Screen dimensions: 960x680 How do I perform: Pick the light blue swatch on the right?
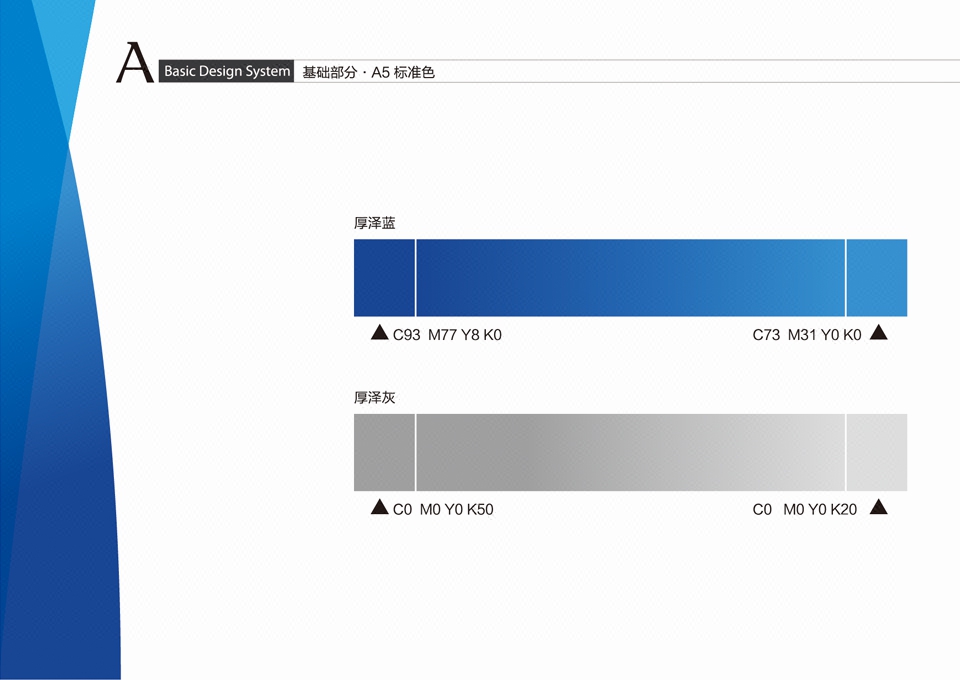pos(877,278)
